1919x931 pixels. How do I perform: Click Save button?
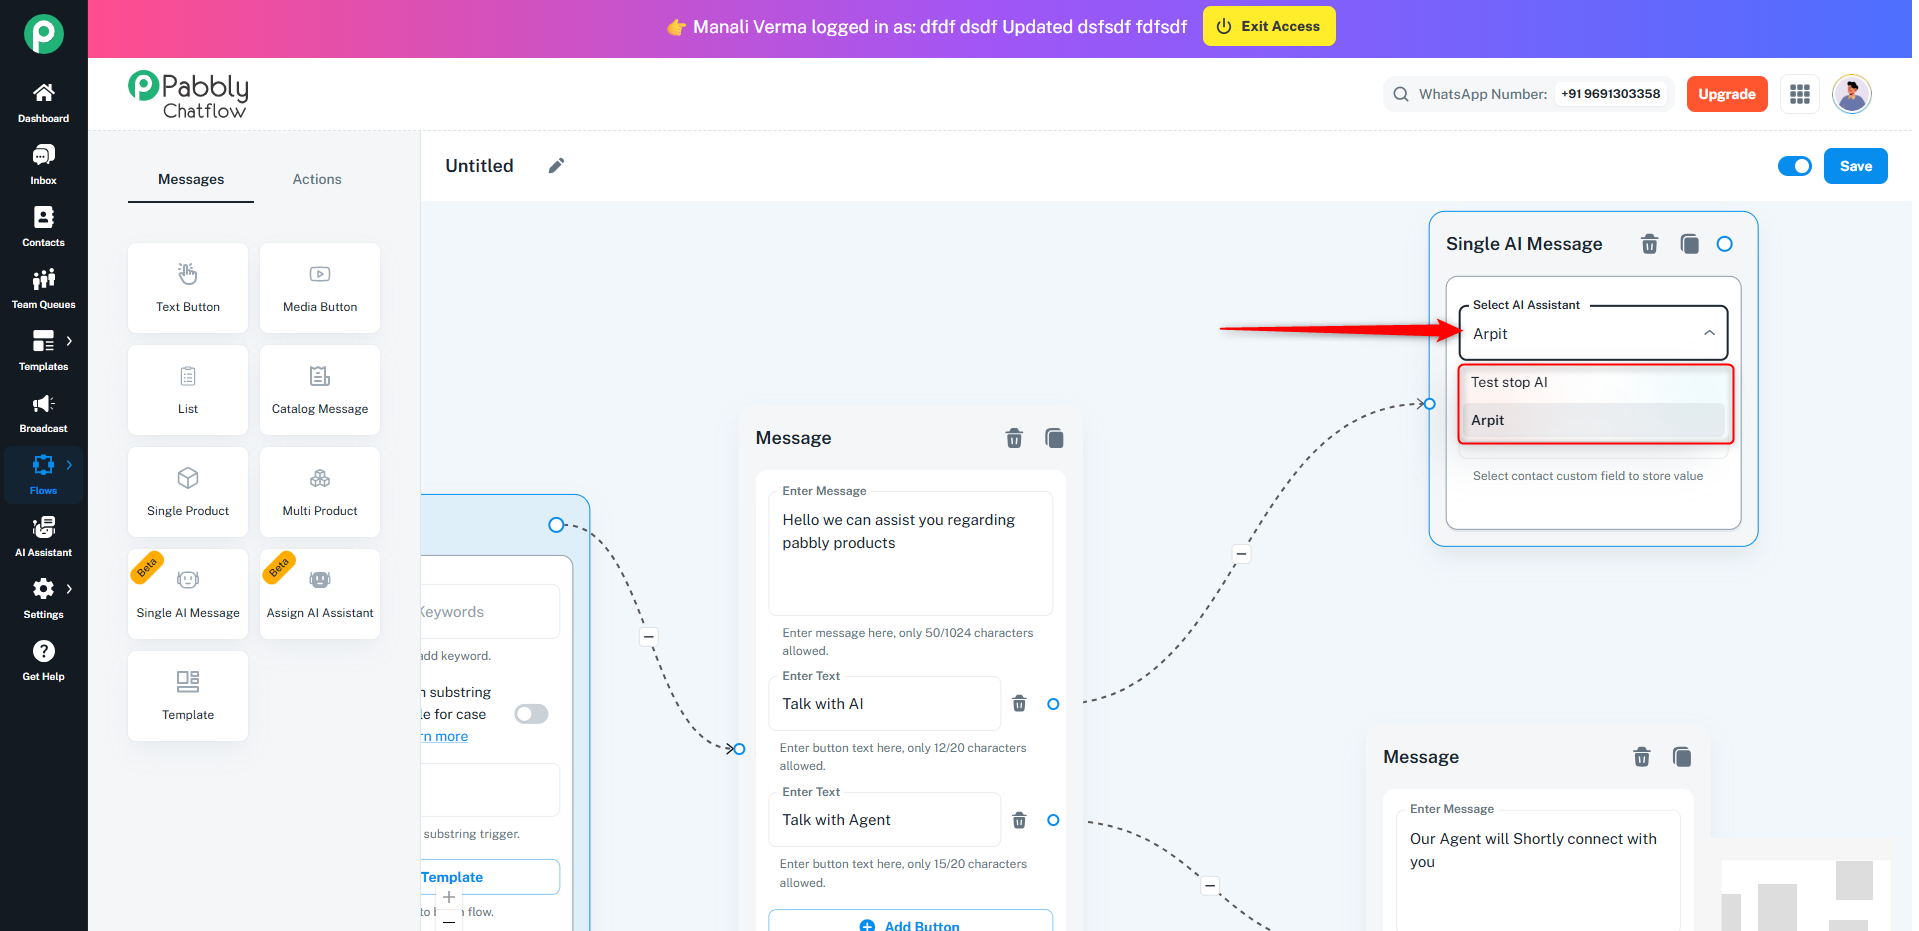click(1855, 166)
